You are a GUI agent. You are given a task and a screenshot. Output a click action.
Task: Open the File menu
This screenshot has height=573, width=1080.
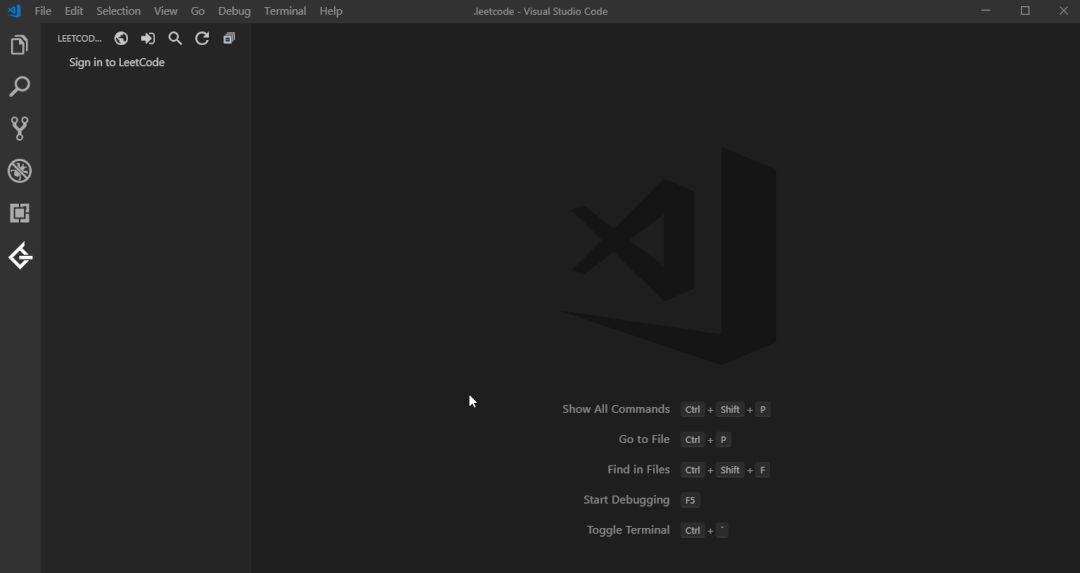pyautogui.click(x=43, y=11)
